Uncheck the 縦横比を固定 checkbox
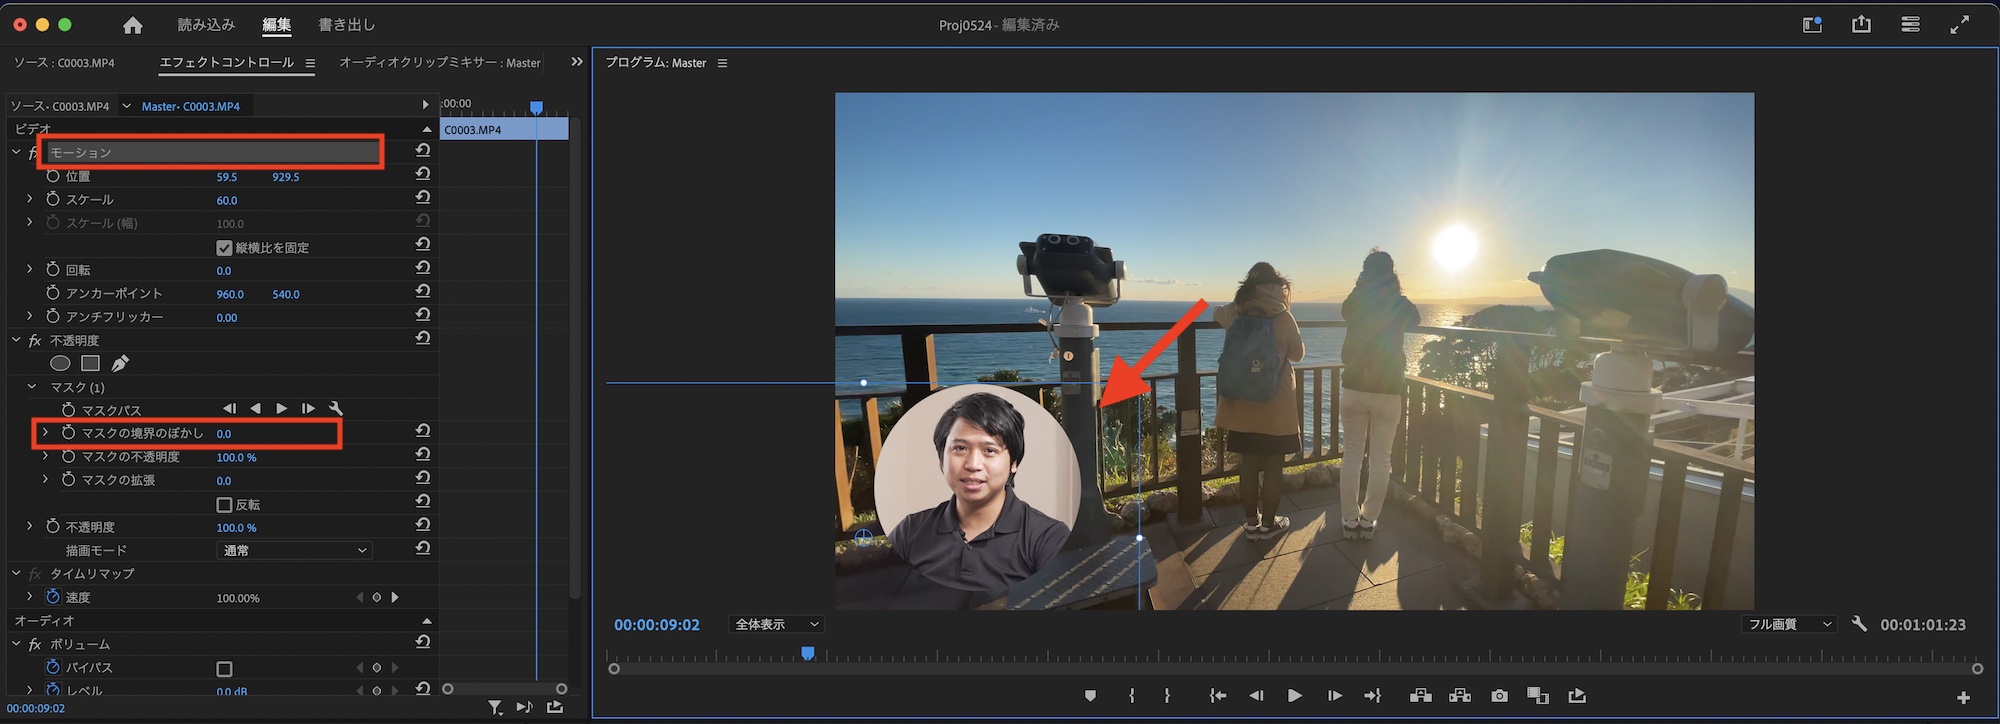The image size is (2000, 724). point(224,248)
